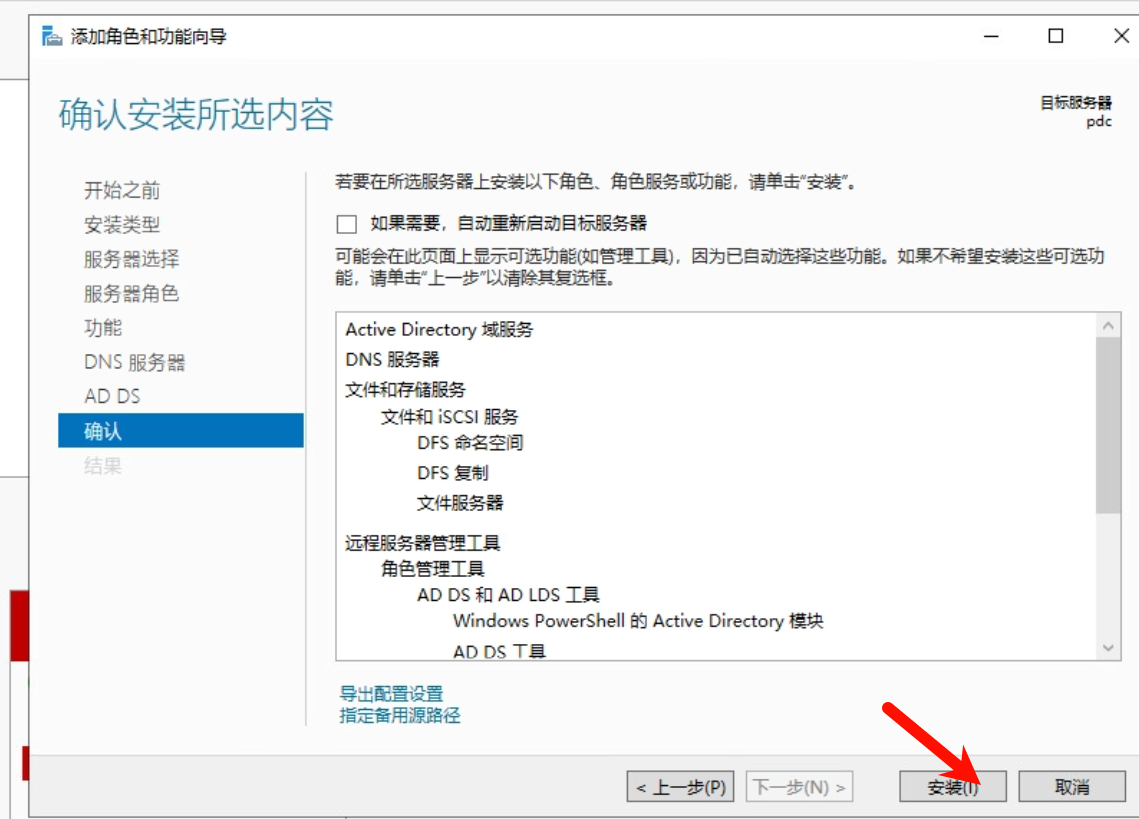Click the scroll up arrow of list
This screenshot has width=1139, height=819.
pos(1108,326)
